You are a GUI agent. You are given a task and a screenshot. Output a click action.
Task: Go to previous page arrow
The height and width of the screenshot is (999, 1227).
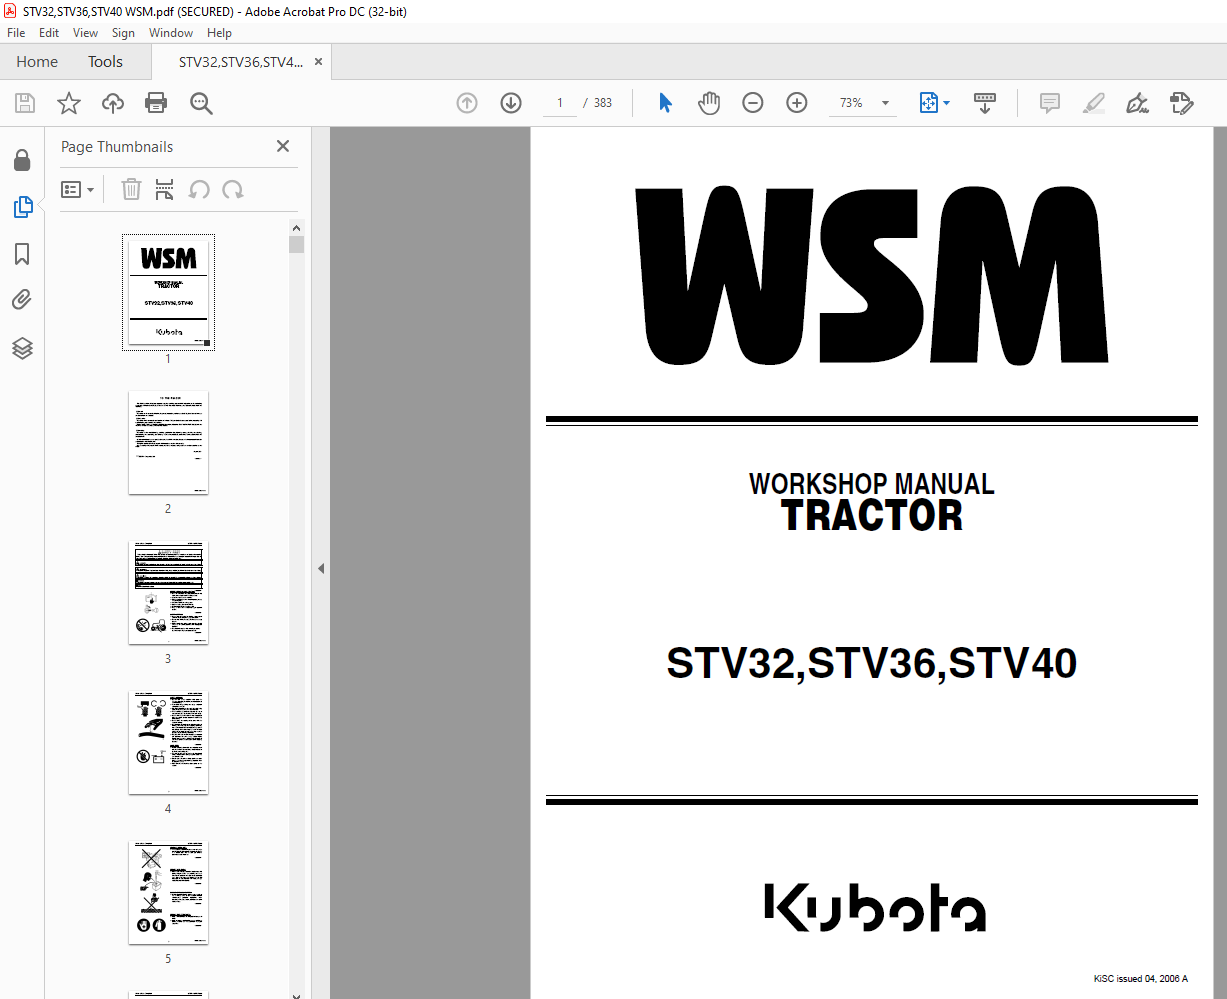[x=467, y=103]
